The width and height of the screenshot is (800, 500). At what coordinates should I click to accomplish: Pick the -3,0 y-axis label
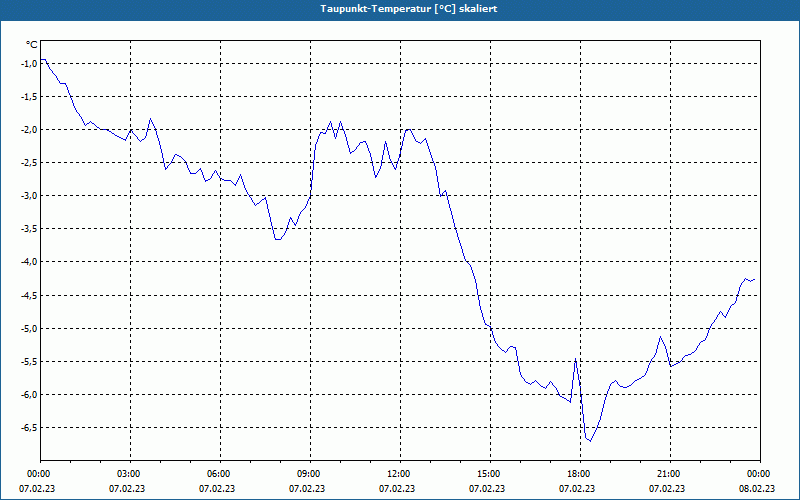point(29,196)
